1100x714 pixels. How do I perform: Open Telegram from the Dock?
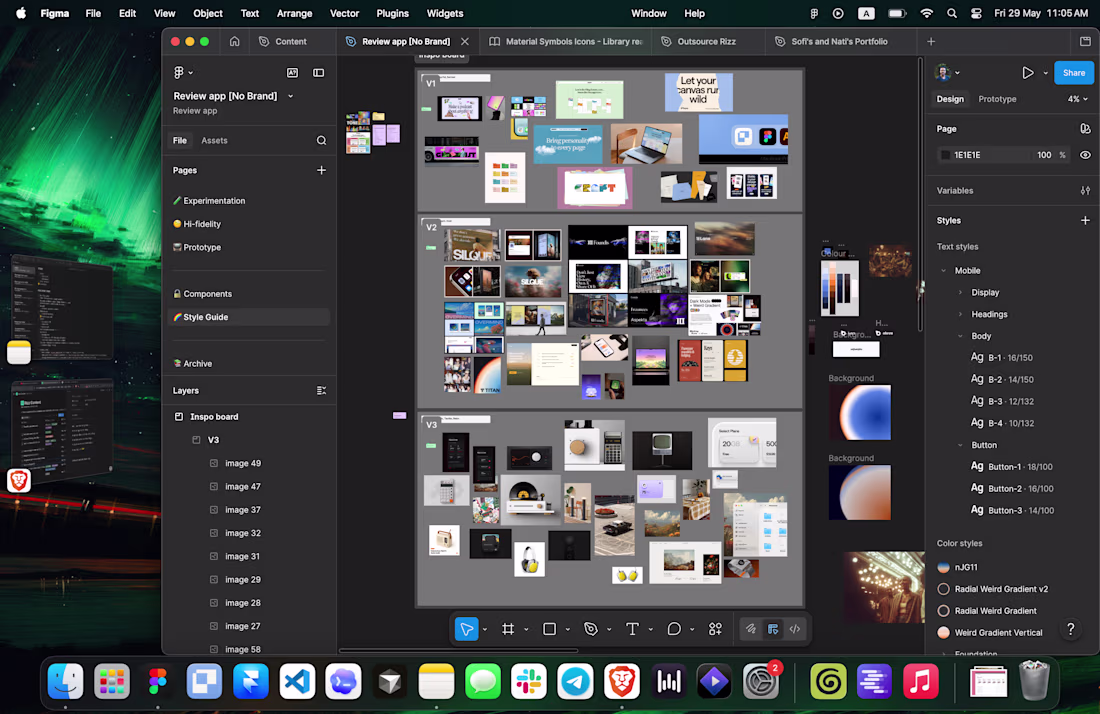pyautogui.click(x=575, y=681)
